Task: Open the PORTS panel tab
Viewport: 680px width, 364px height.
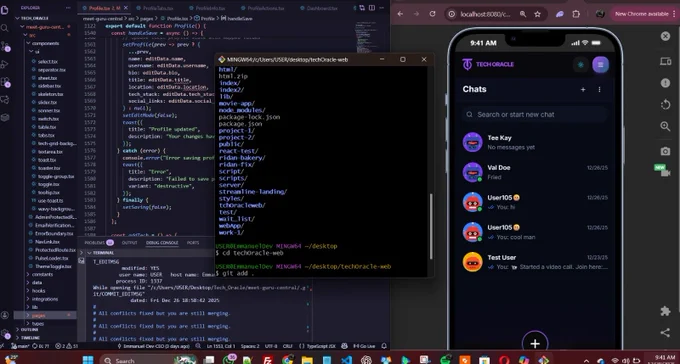Action: [193, 243]
